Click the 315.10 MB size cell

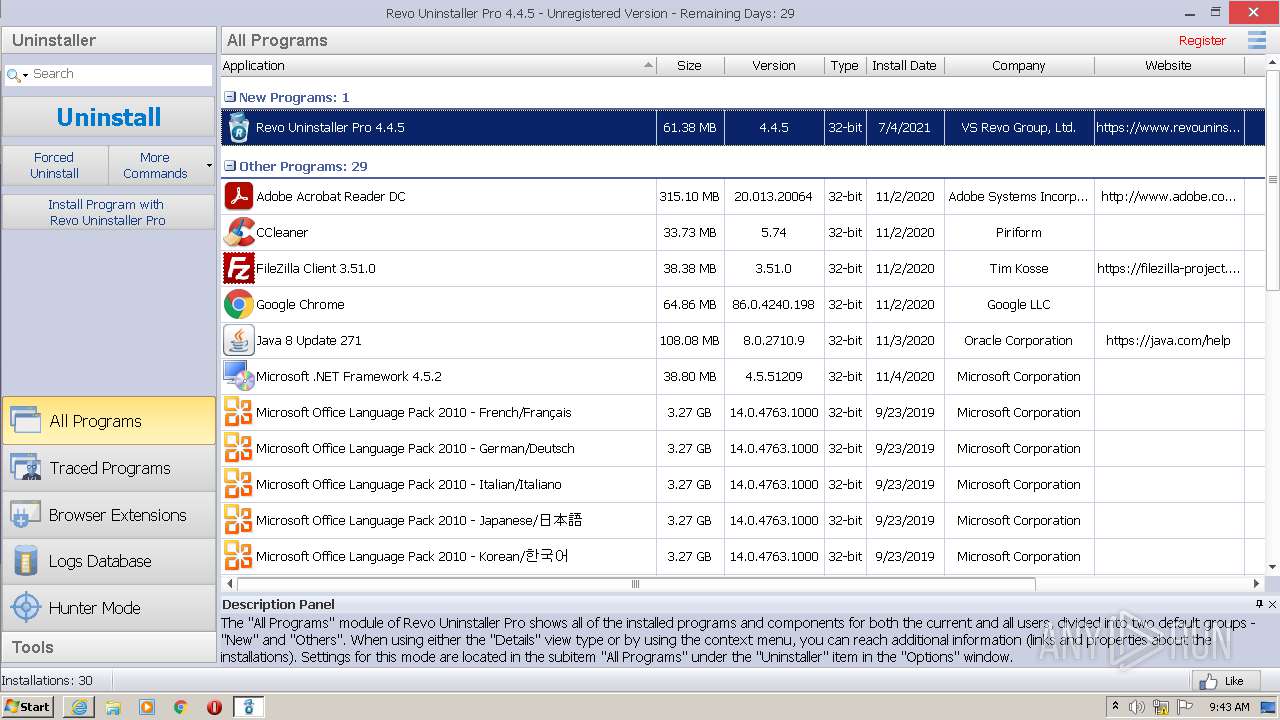click(690, 196)
